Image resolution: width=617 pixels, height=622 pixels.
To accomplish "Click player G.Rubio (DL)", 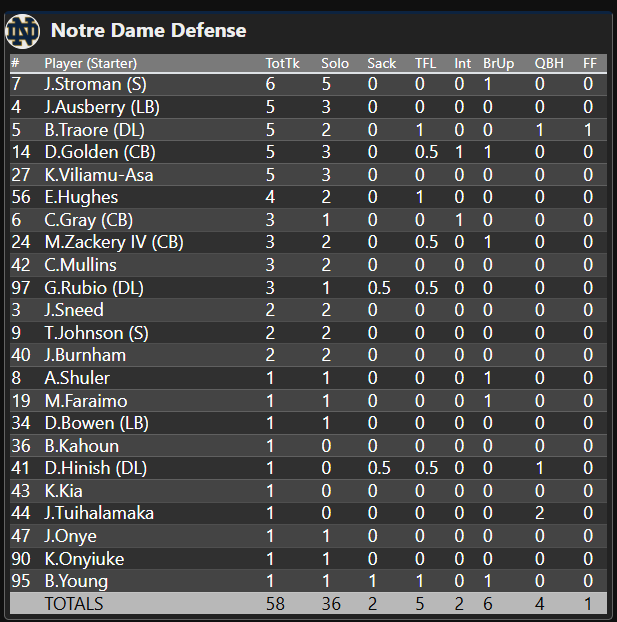I will [x=94, y=288].
